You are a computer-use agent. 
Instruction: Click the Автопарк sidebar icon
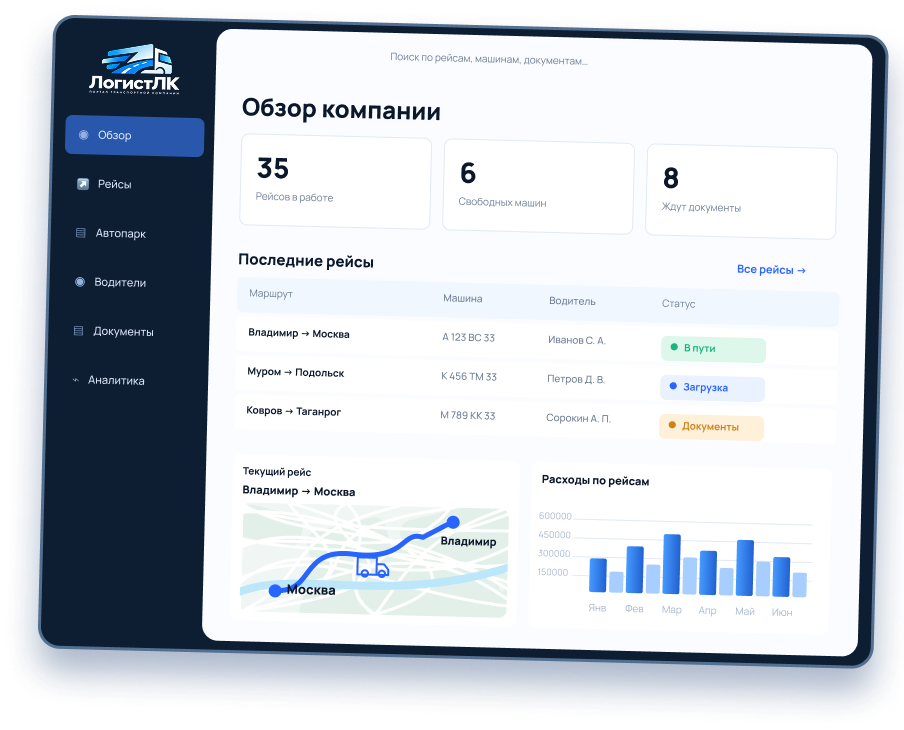(81, 233)
